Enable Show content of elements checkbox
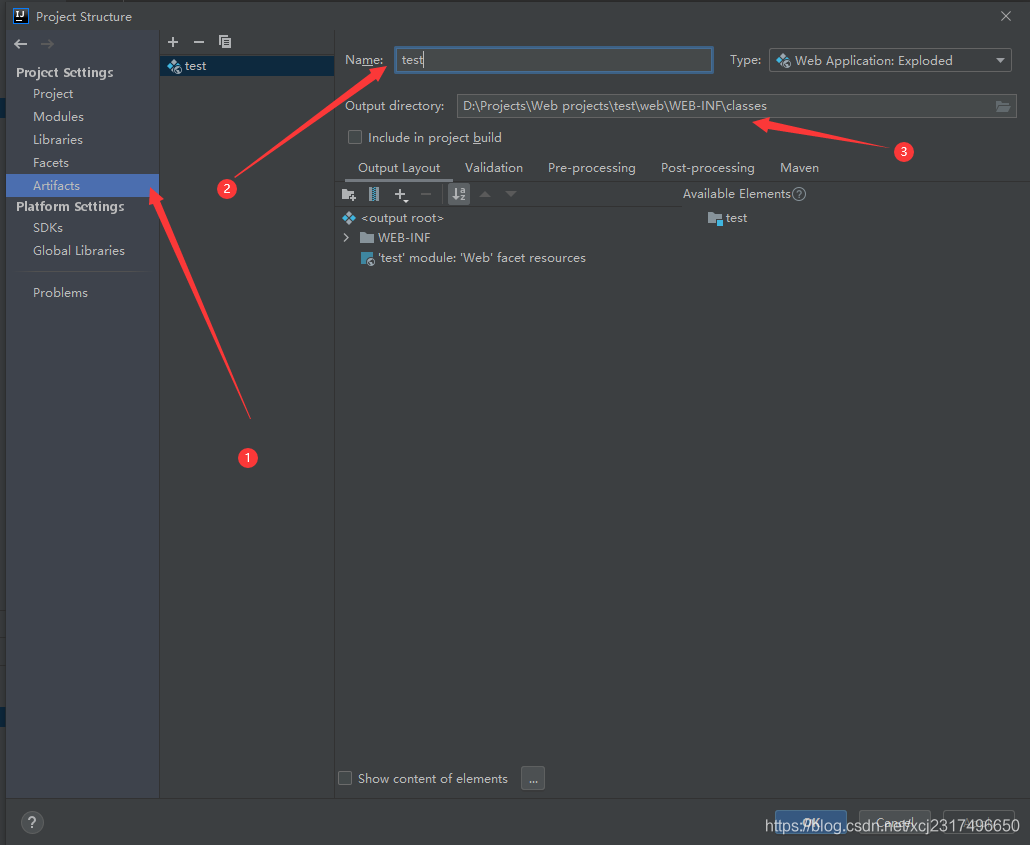This screenshot has height=845, width=1030. point(346,779)
